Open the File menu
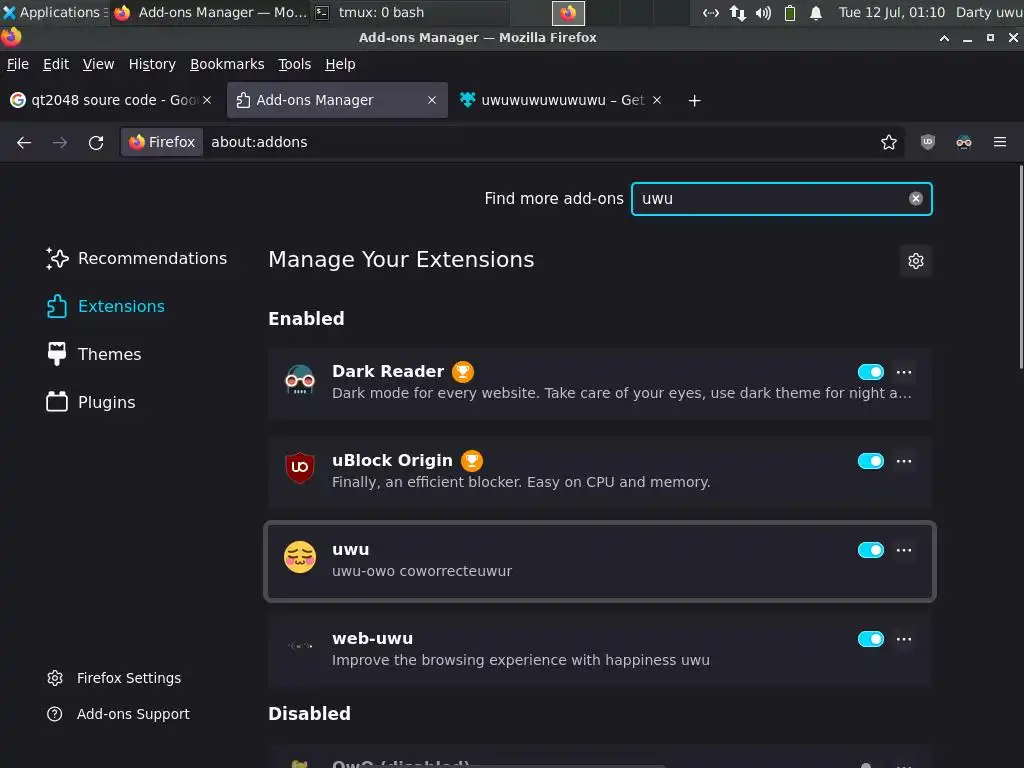The width and height of the screenshot is (1024, 768). coord(18,64)
